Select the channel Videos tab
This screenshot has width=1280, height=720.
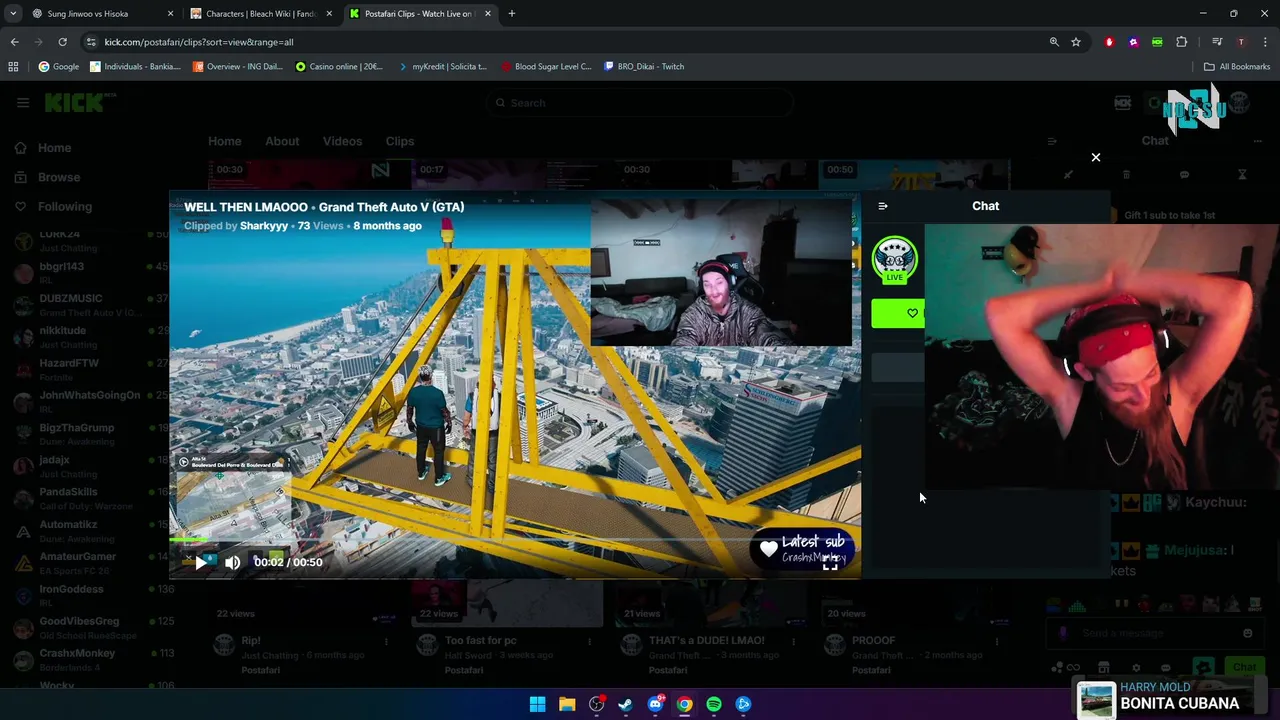342,141
